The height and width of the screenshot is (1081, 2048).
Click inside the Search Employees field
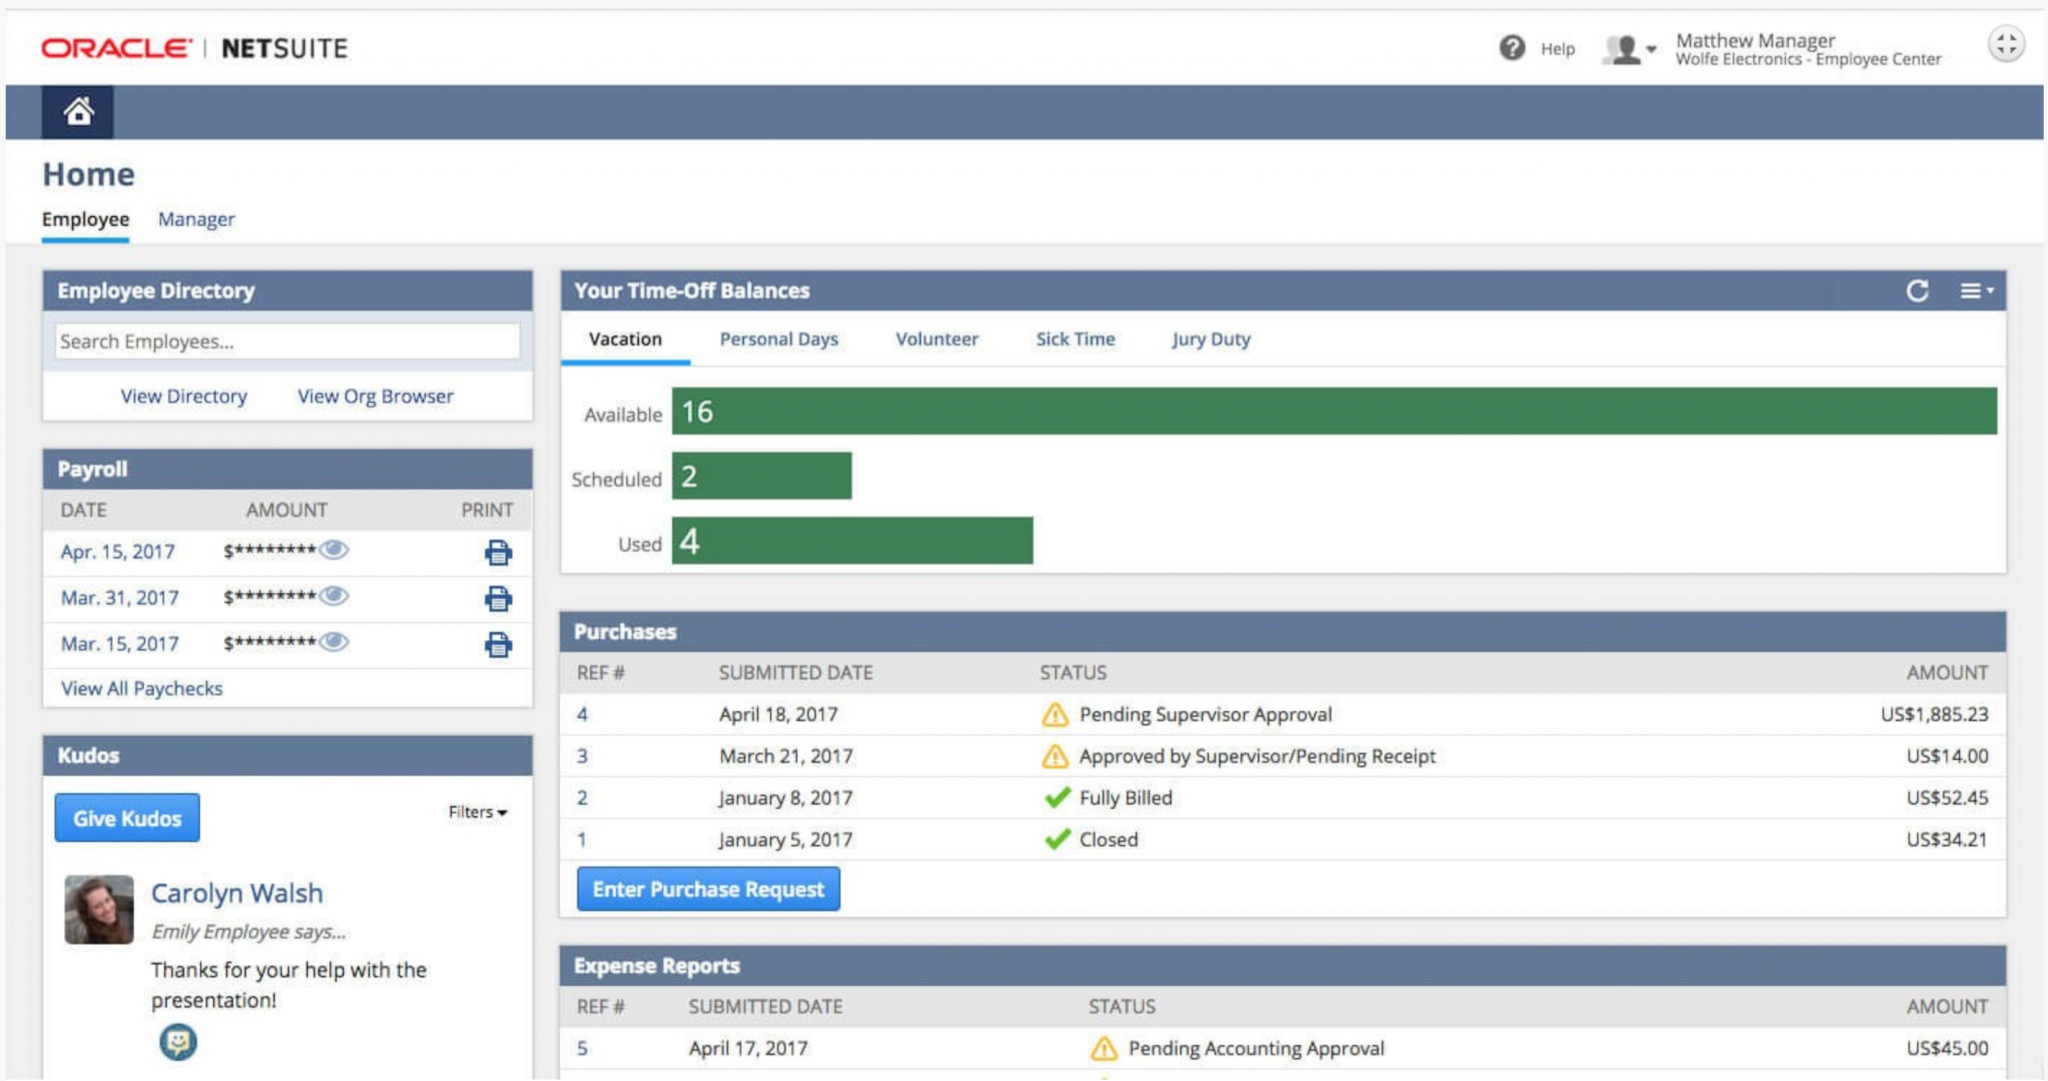(286, 341)
